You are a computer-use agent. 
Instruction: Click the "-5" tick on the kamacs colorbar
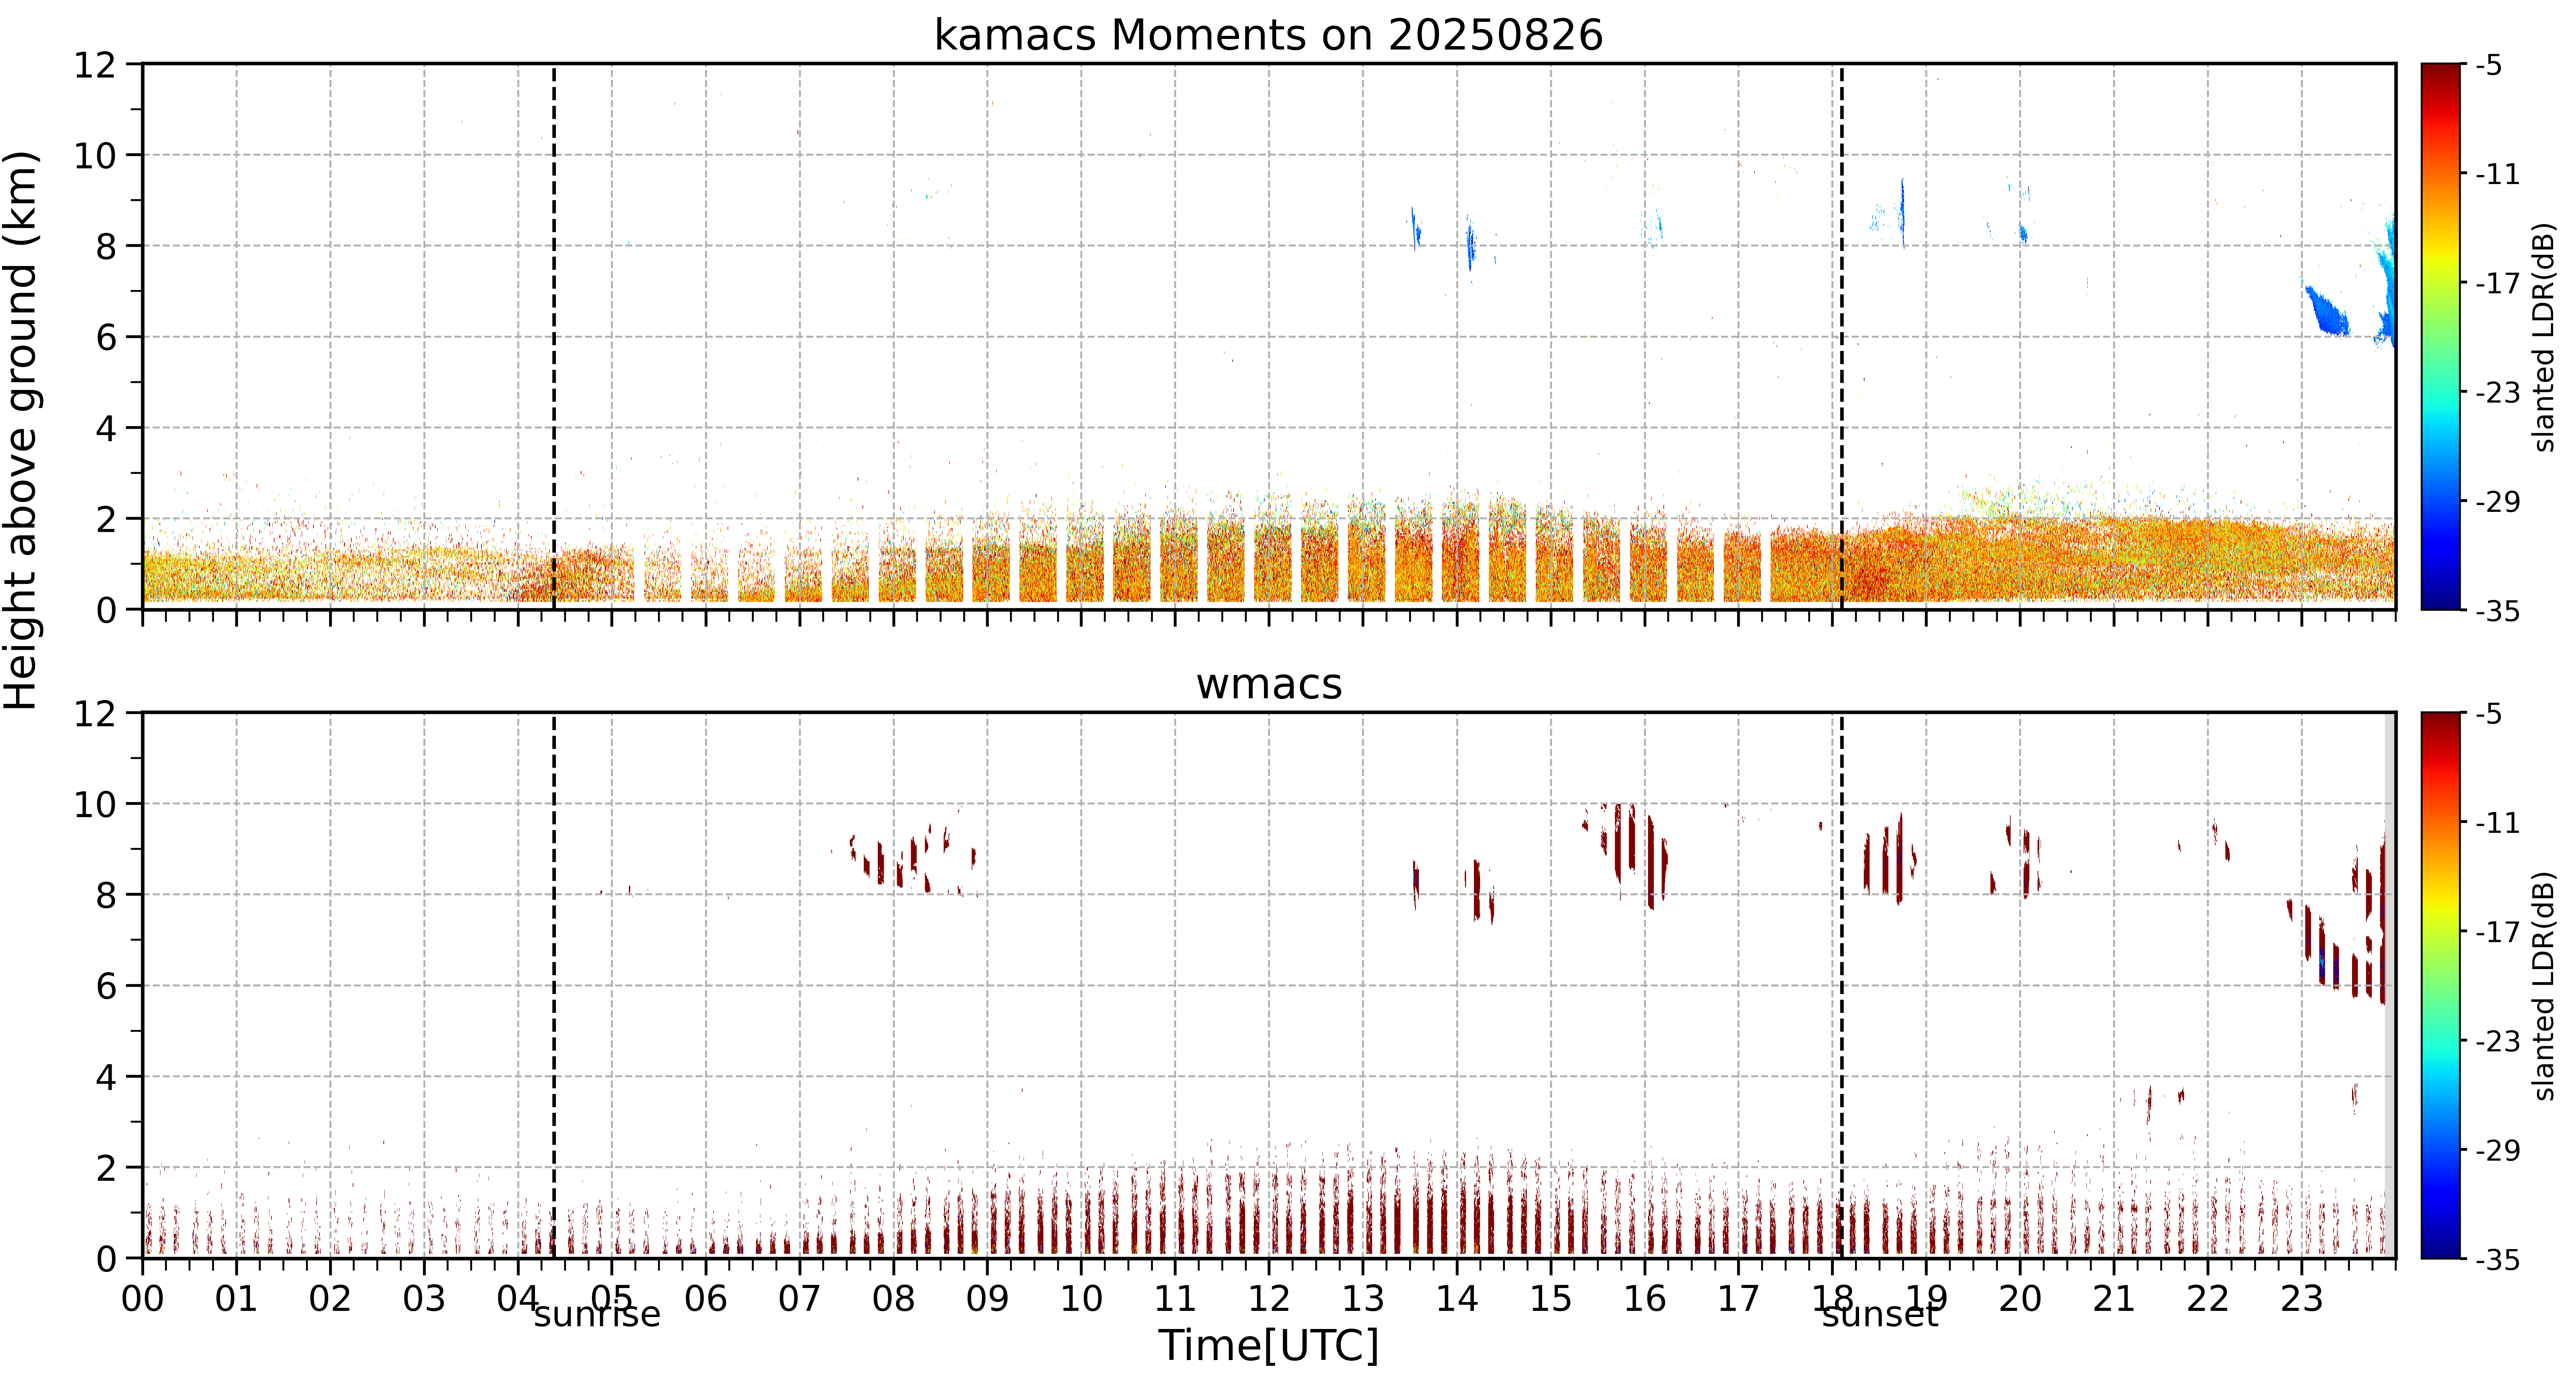click(x=2489, y=66)
